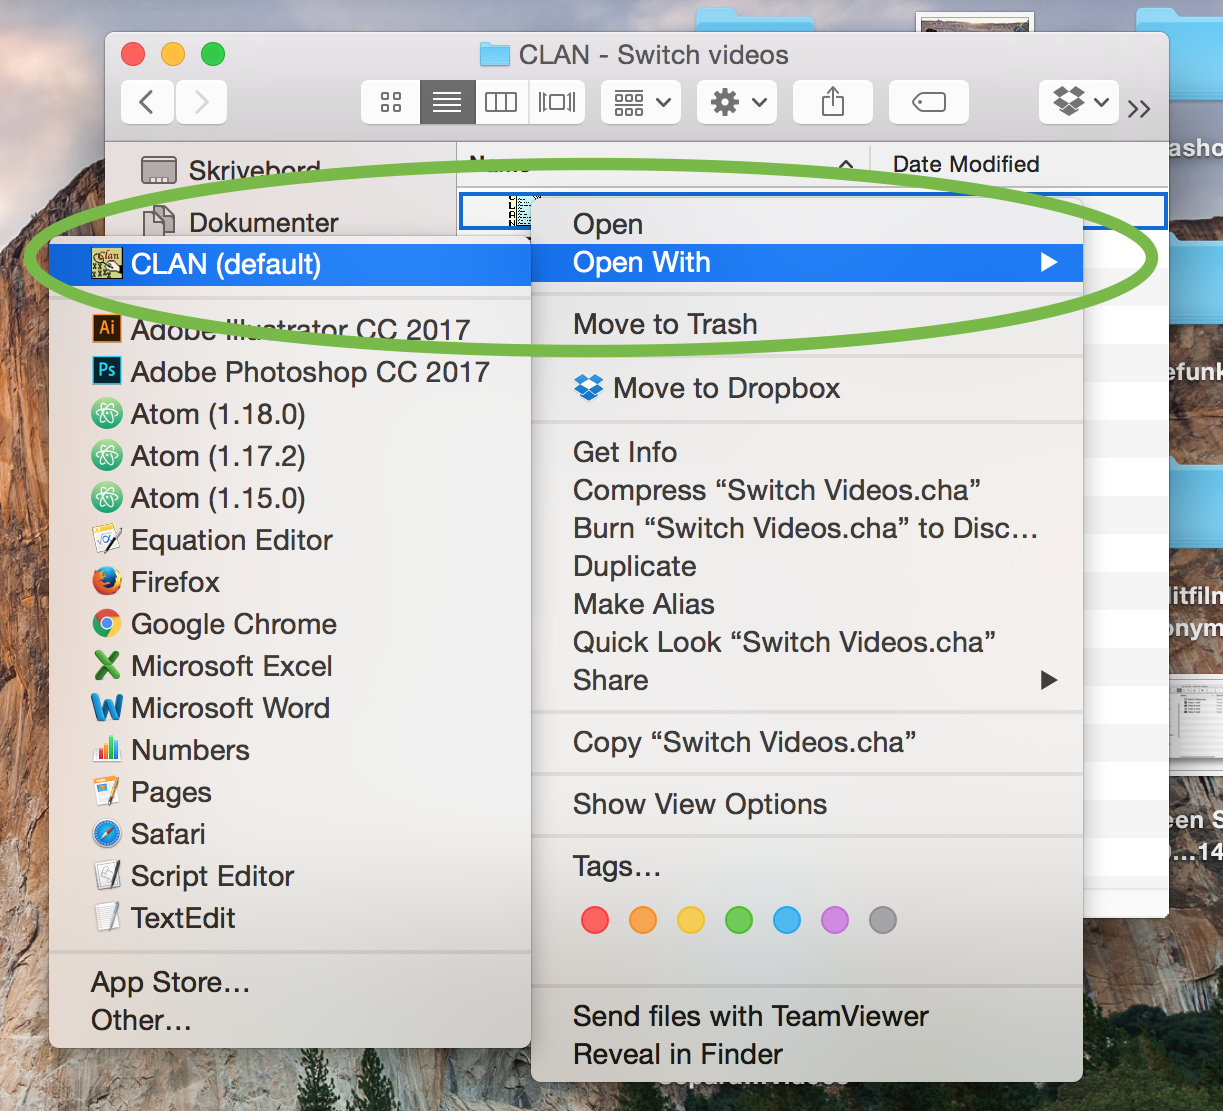Sort by the Date Modified column header
1223x1111 pixels.
(966, 164)
